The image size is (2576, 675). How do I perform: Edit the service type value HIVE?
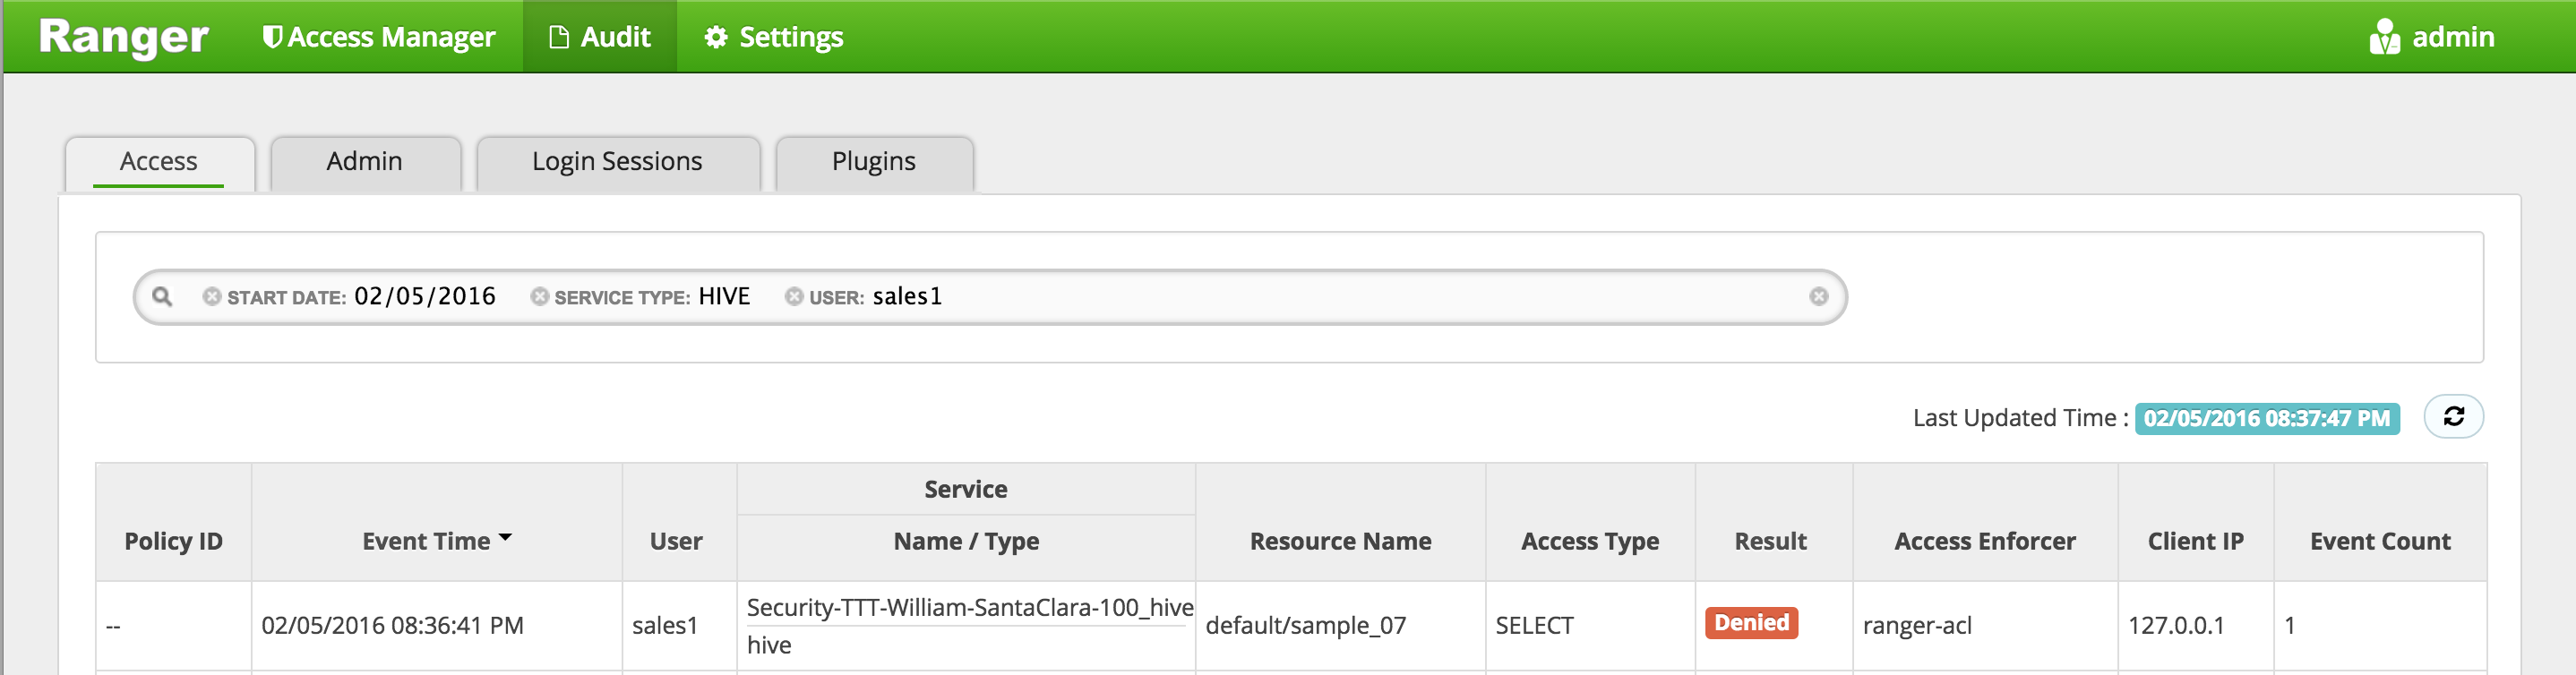(725, 296)
